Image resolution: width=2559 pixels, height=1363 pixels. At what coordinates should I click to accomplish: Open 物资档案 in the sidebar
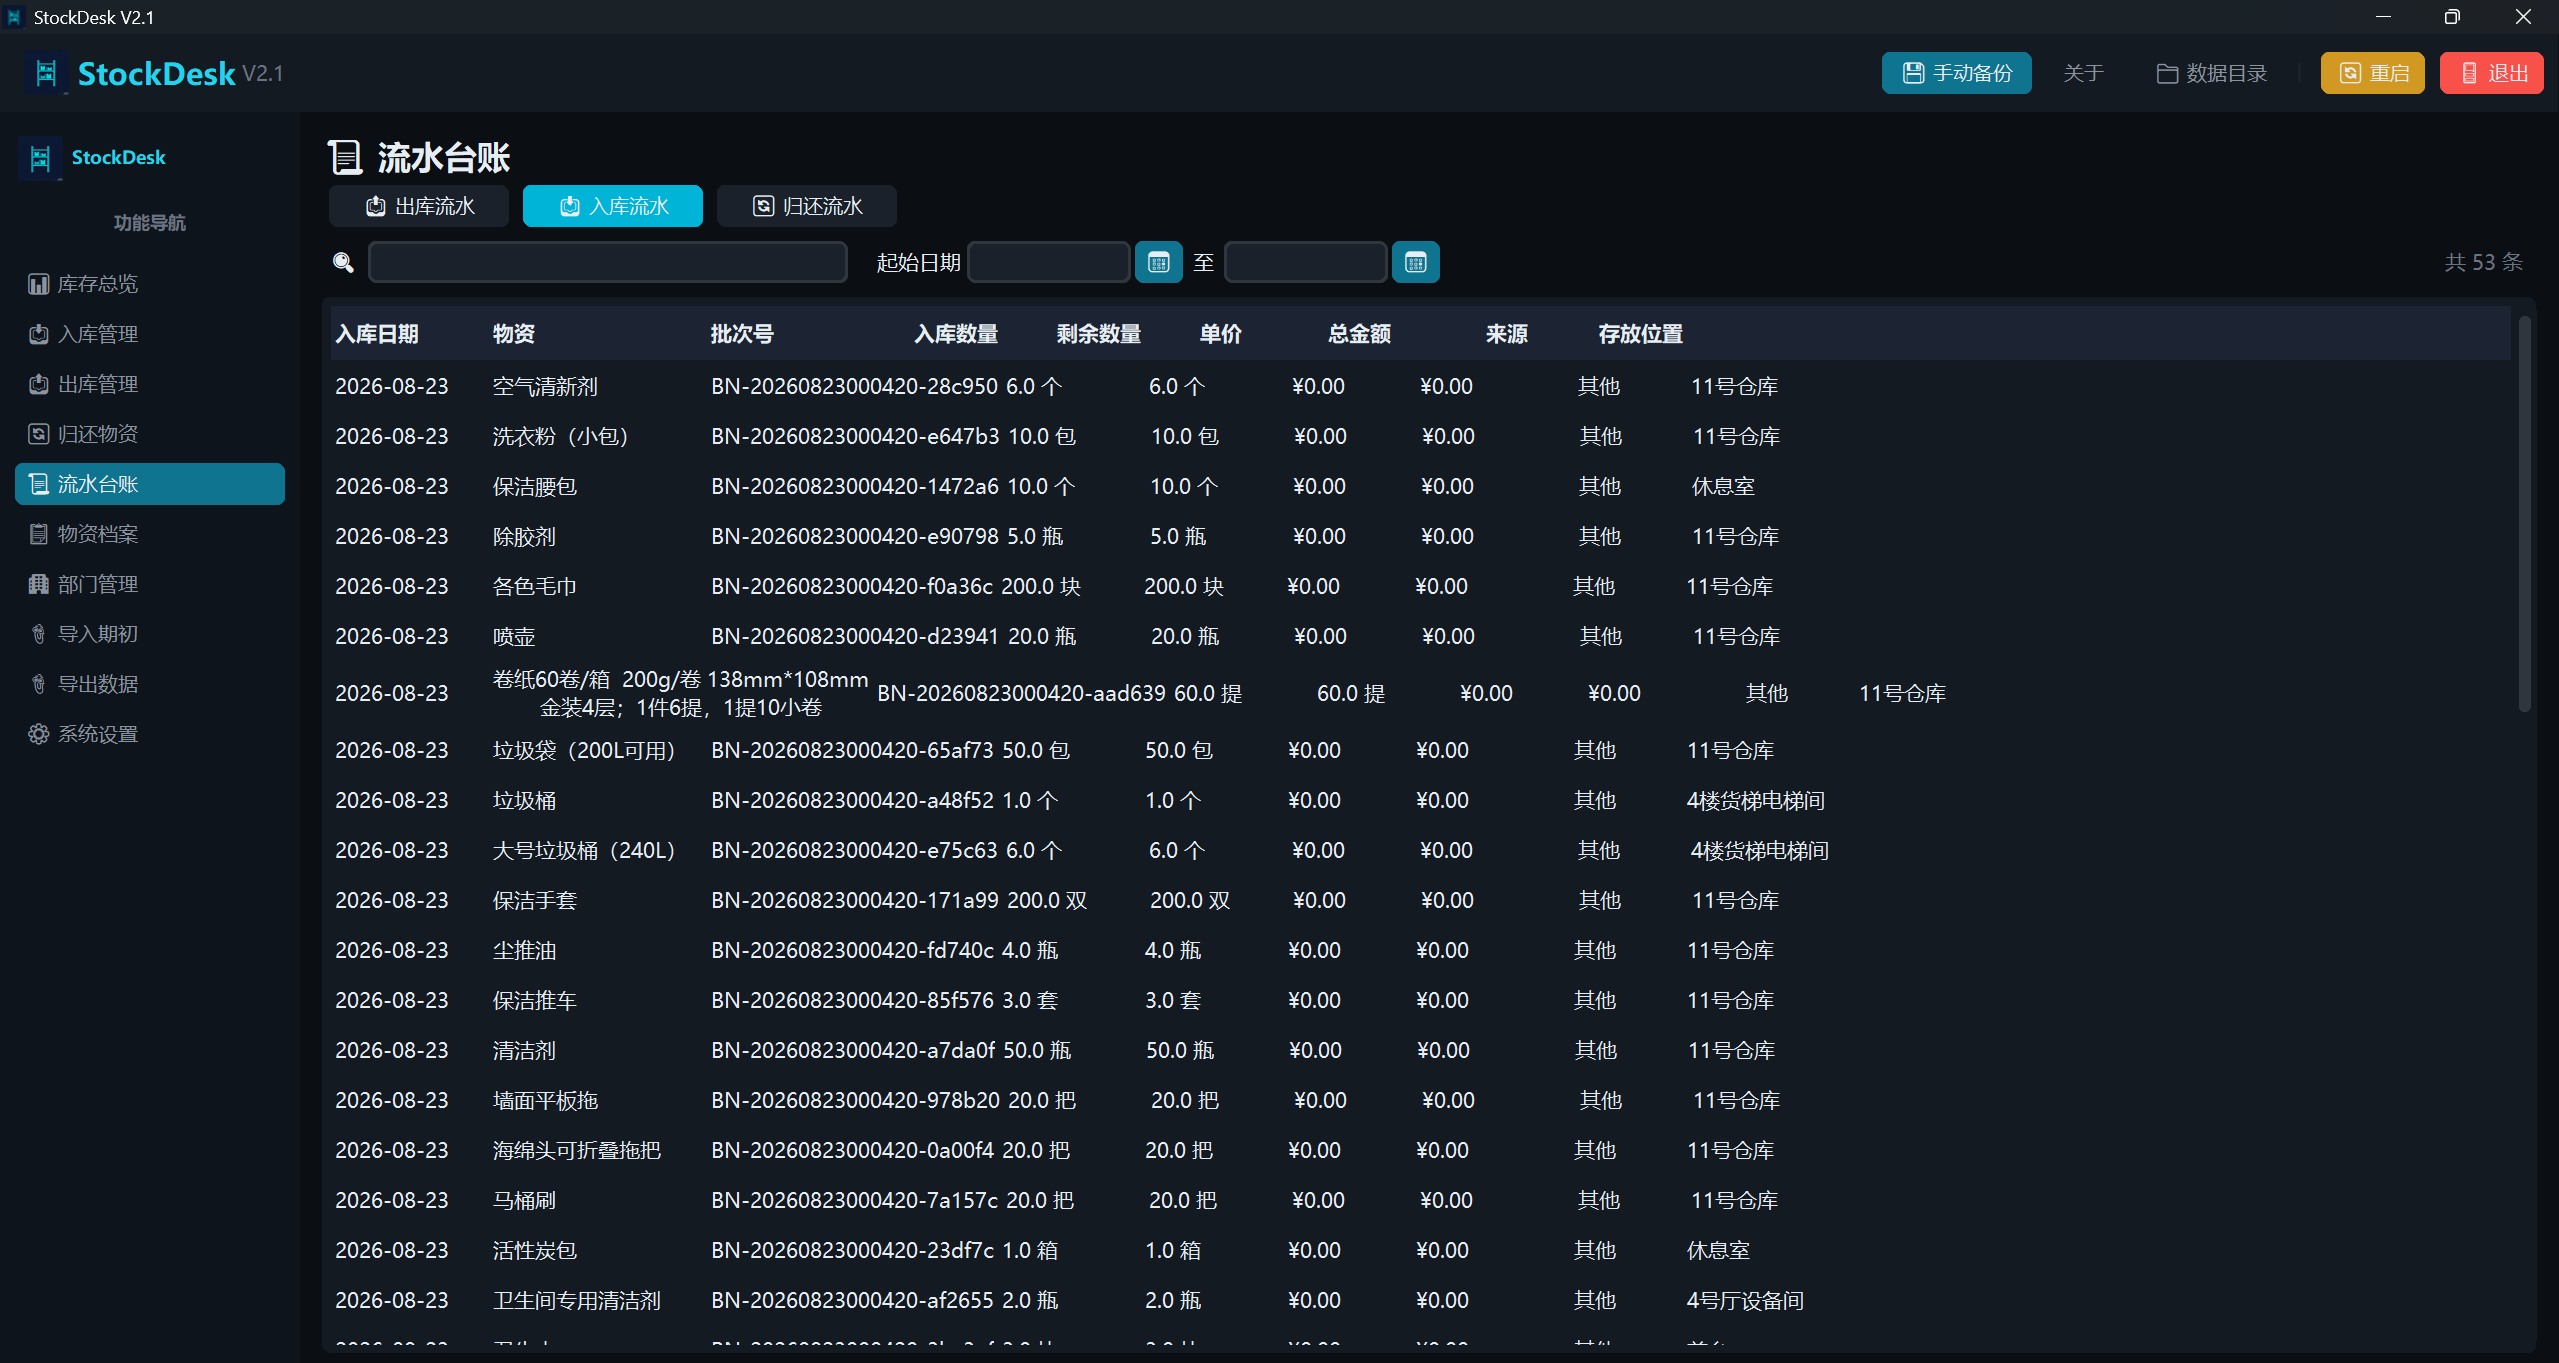tap(150, 534)
